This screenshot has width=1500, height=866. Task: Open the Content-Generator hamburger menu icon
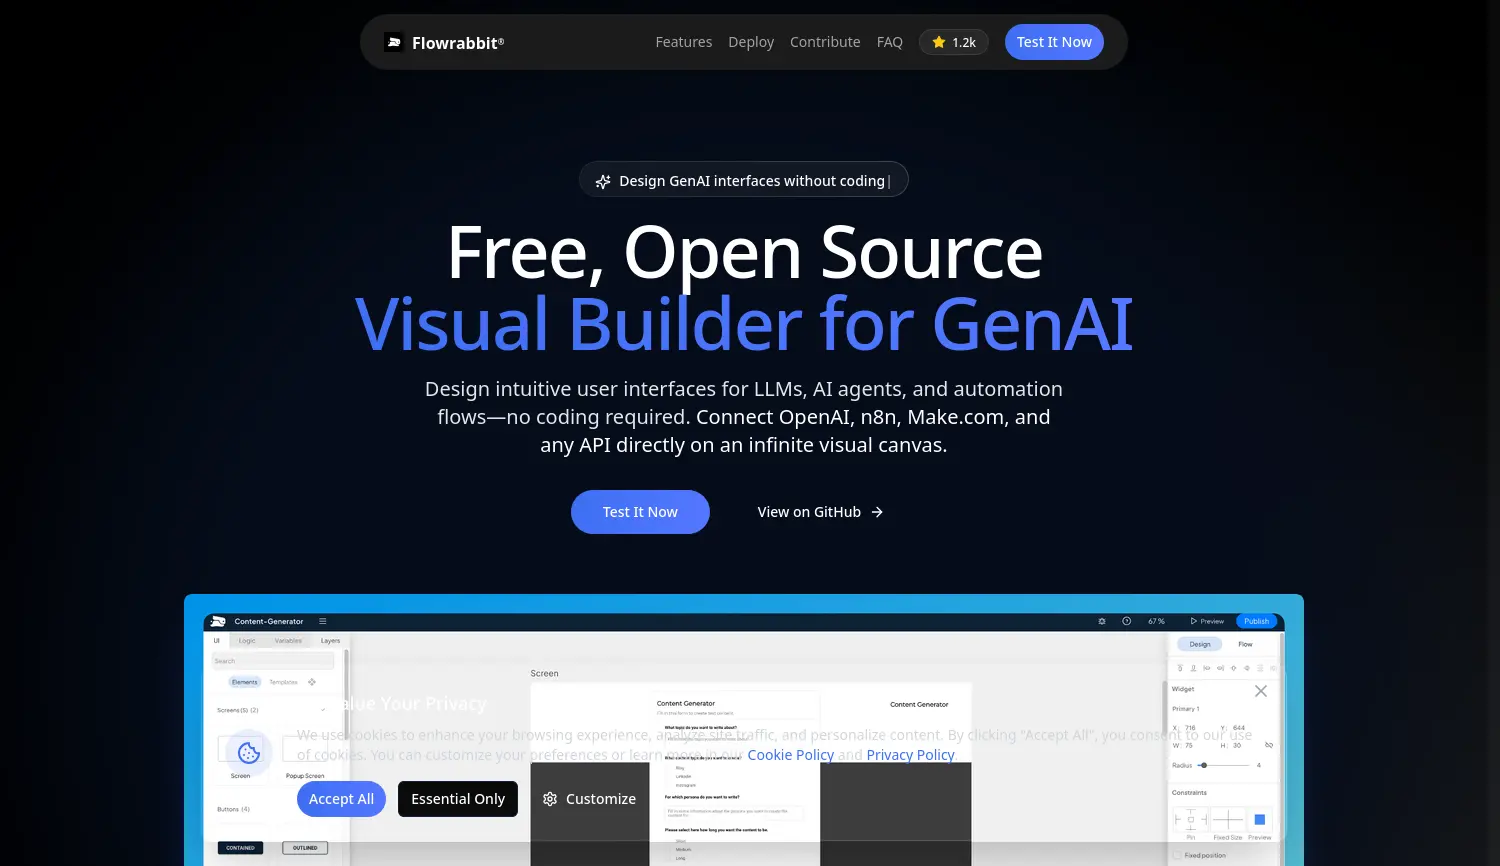tap(323, 621)
